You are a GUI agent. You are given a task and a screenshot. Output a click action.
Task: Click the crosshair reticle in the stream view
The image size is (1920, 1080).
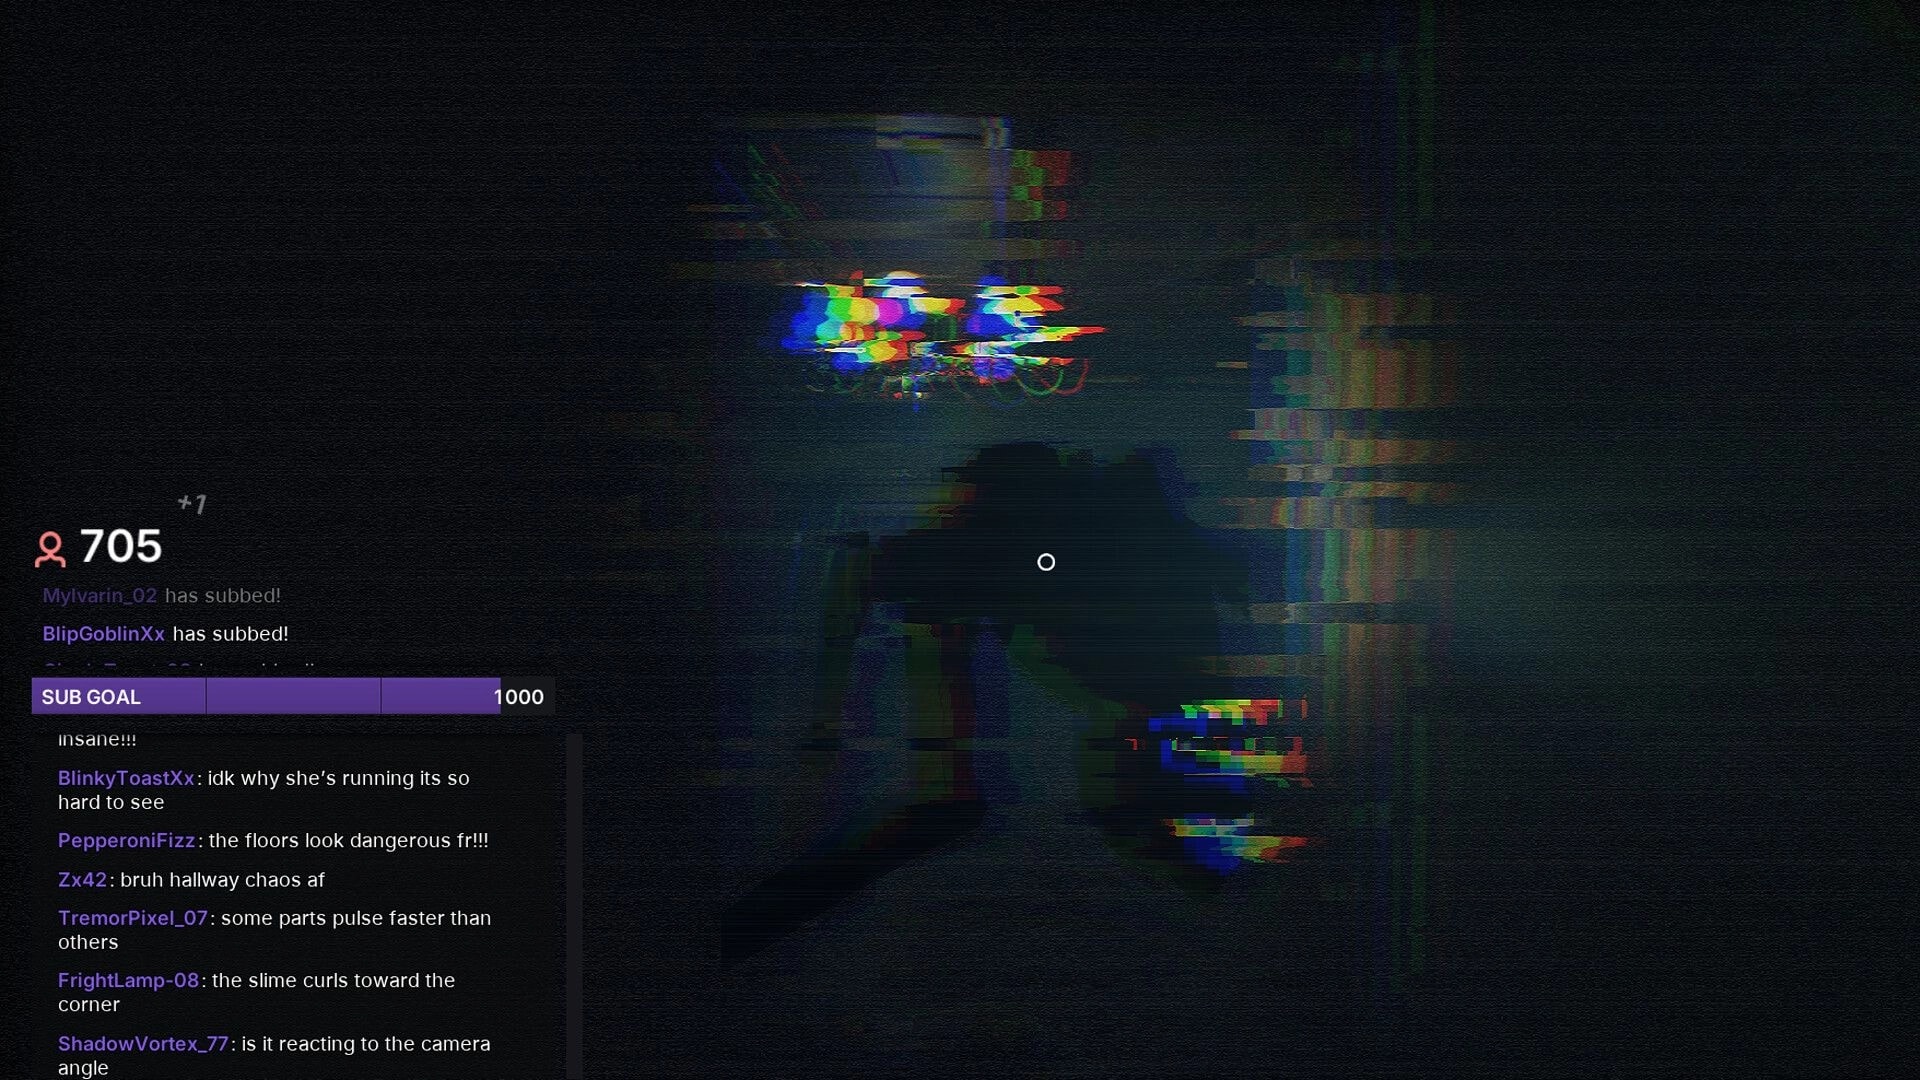[1047, 562]
